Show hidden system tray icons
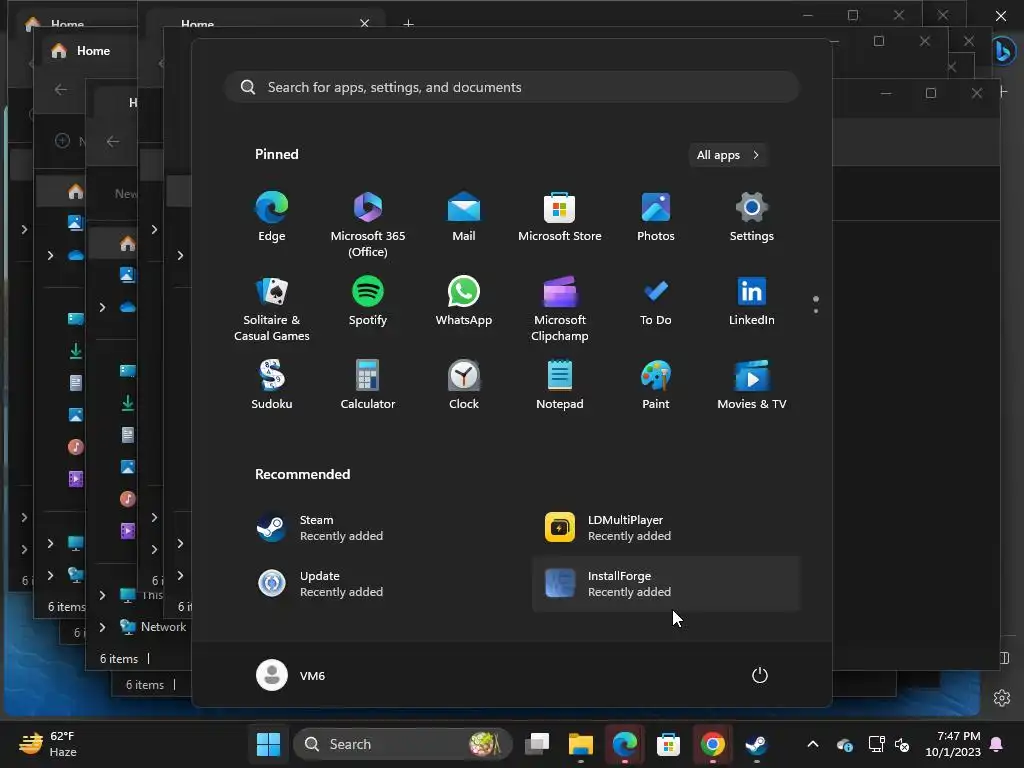The image size is (1024, 768). point(813,744)
